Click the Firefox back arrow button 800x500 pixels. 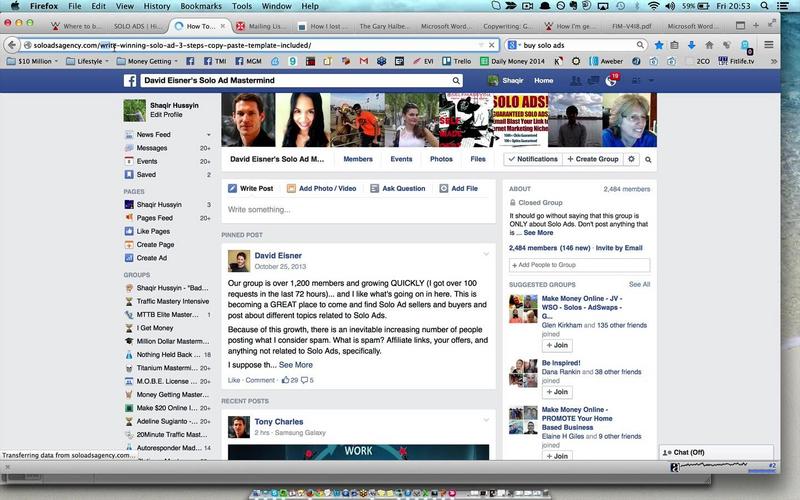12,45
